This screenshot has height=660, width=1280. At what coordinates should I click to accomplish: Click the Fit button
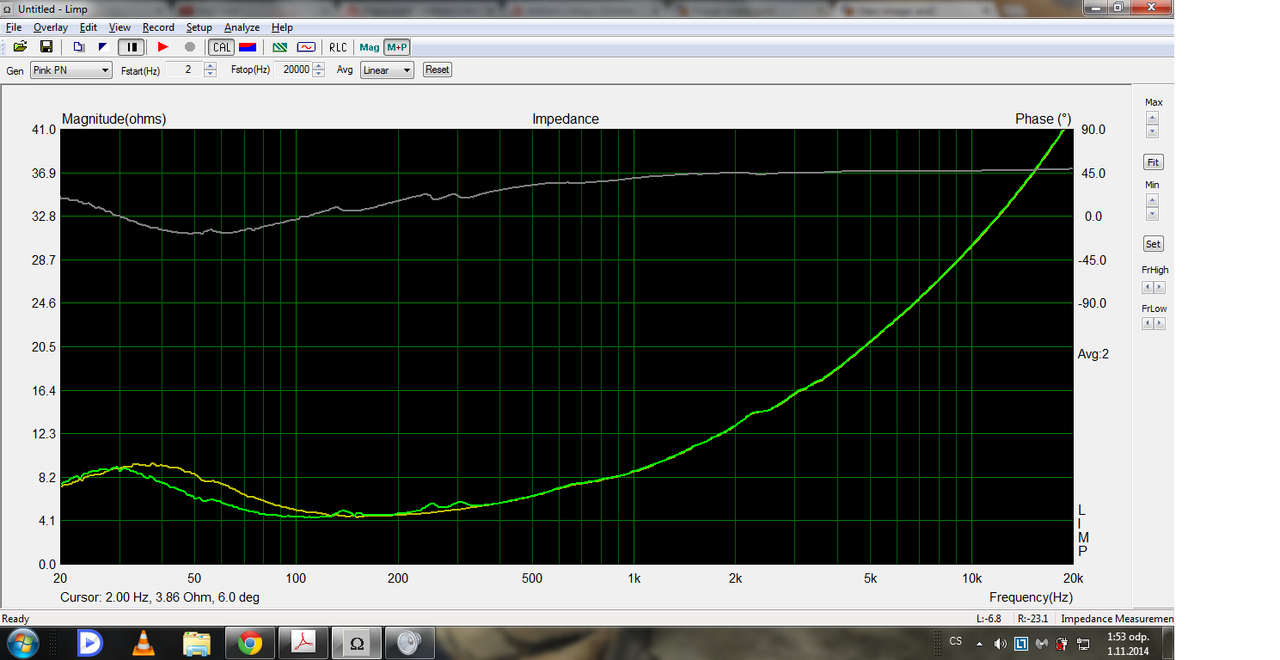1153,162
